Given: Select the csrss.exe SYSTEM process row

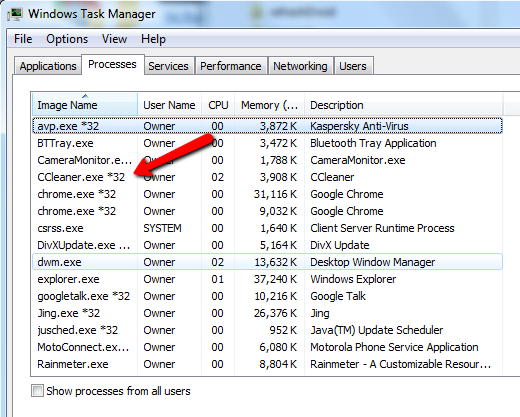Looking at the screenshot, I should coord(268,228).
